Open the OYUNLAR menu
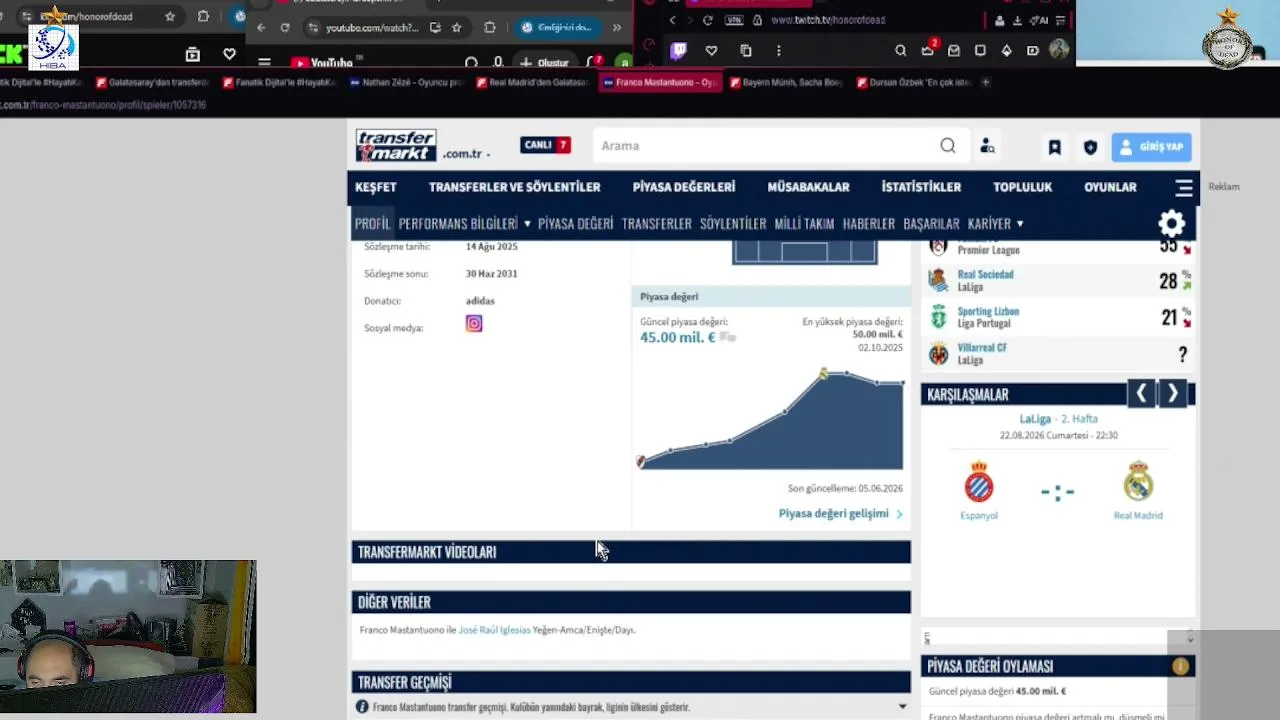1280x720 pixels. tap(1110, 187)
